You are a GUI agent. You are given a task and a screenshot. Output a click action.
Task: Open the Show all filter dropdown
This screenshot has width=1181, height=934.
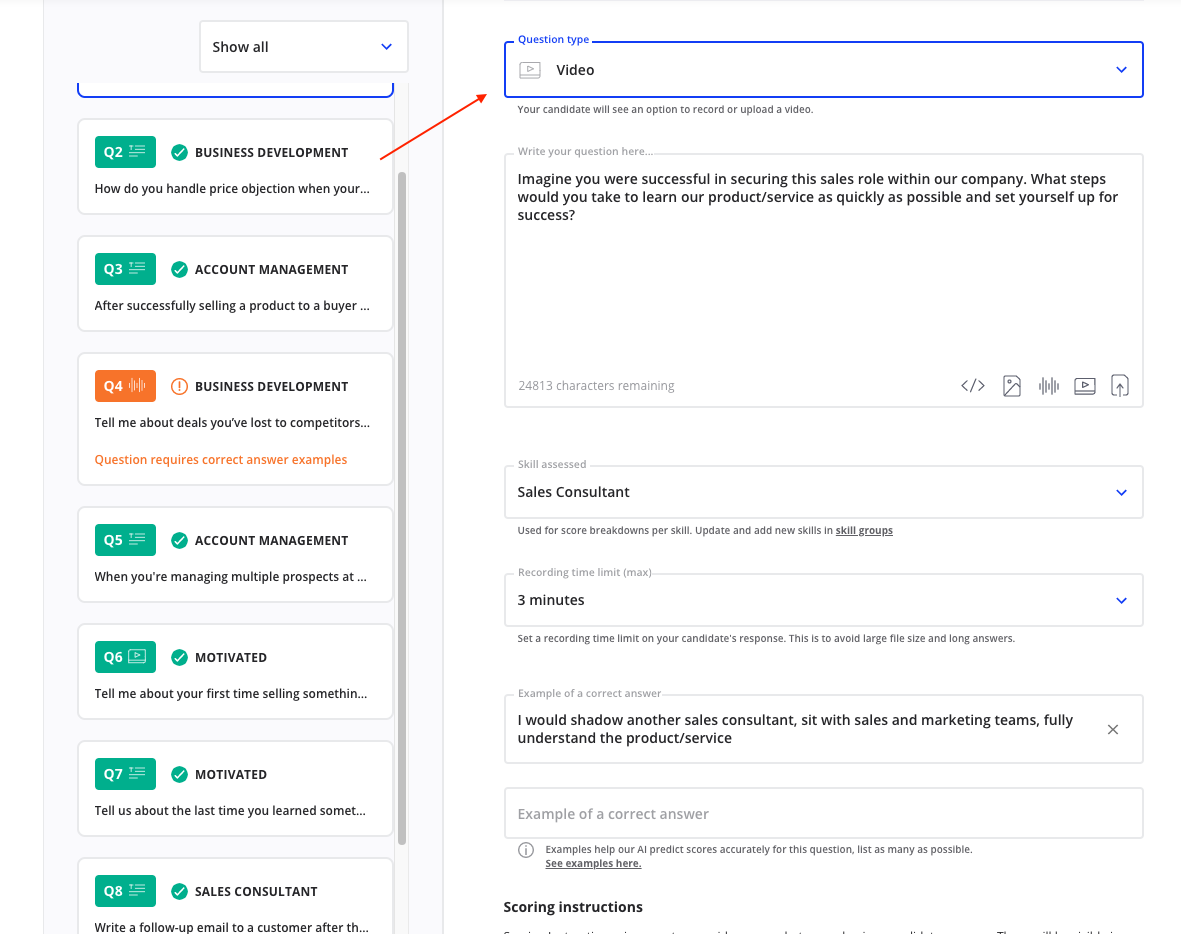pos(303,47)
